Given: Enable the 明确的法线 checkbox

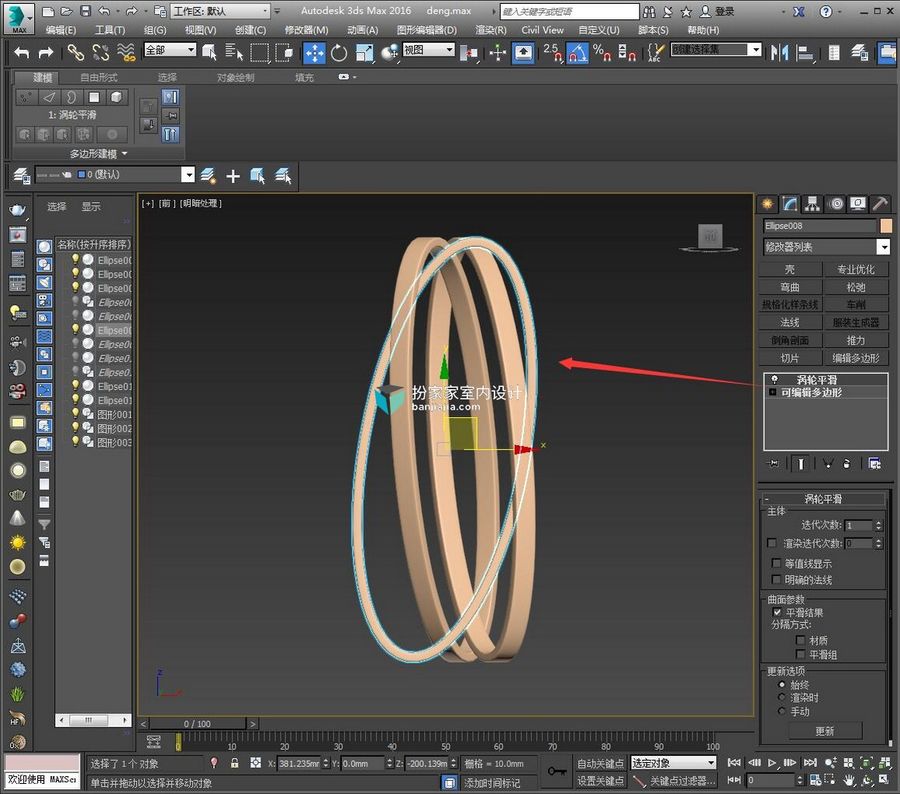Looking at the screenshot, I should 777,579.
